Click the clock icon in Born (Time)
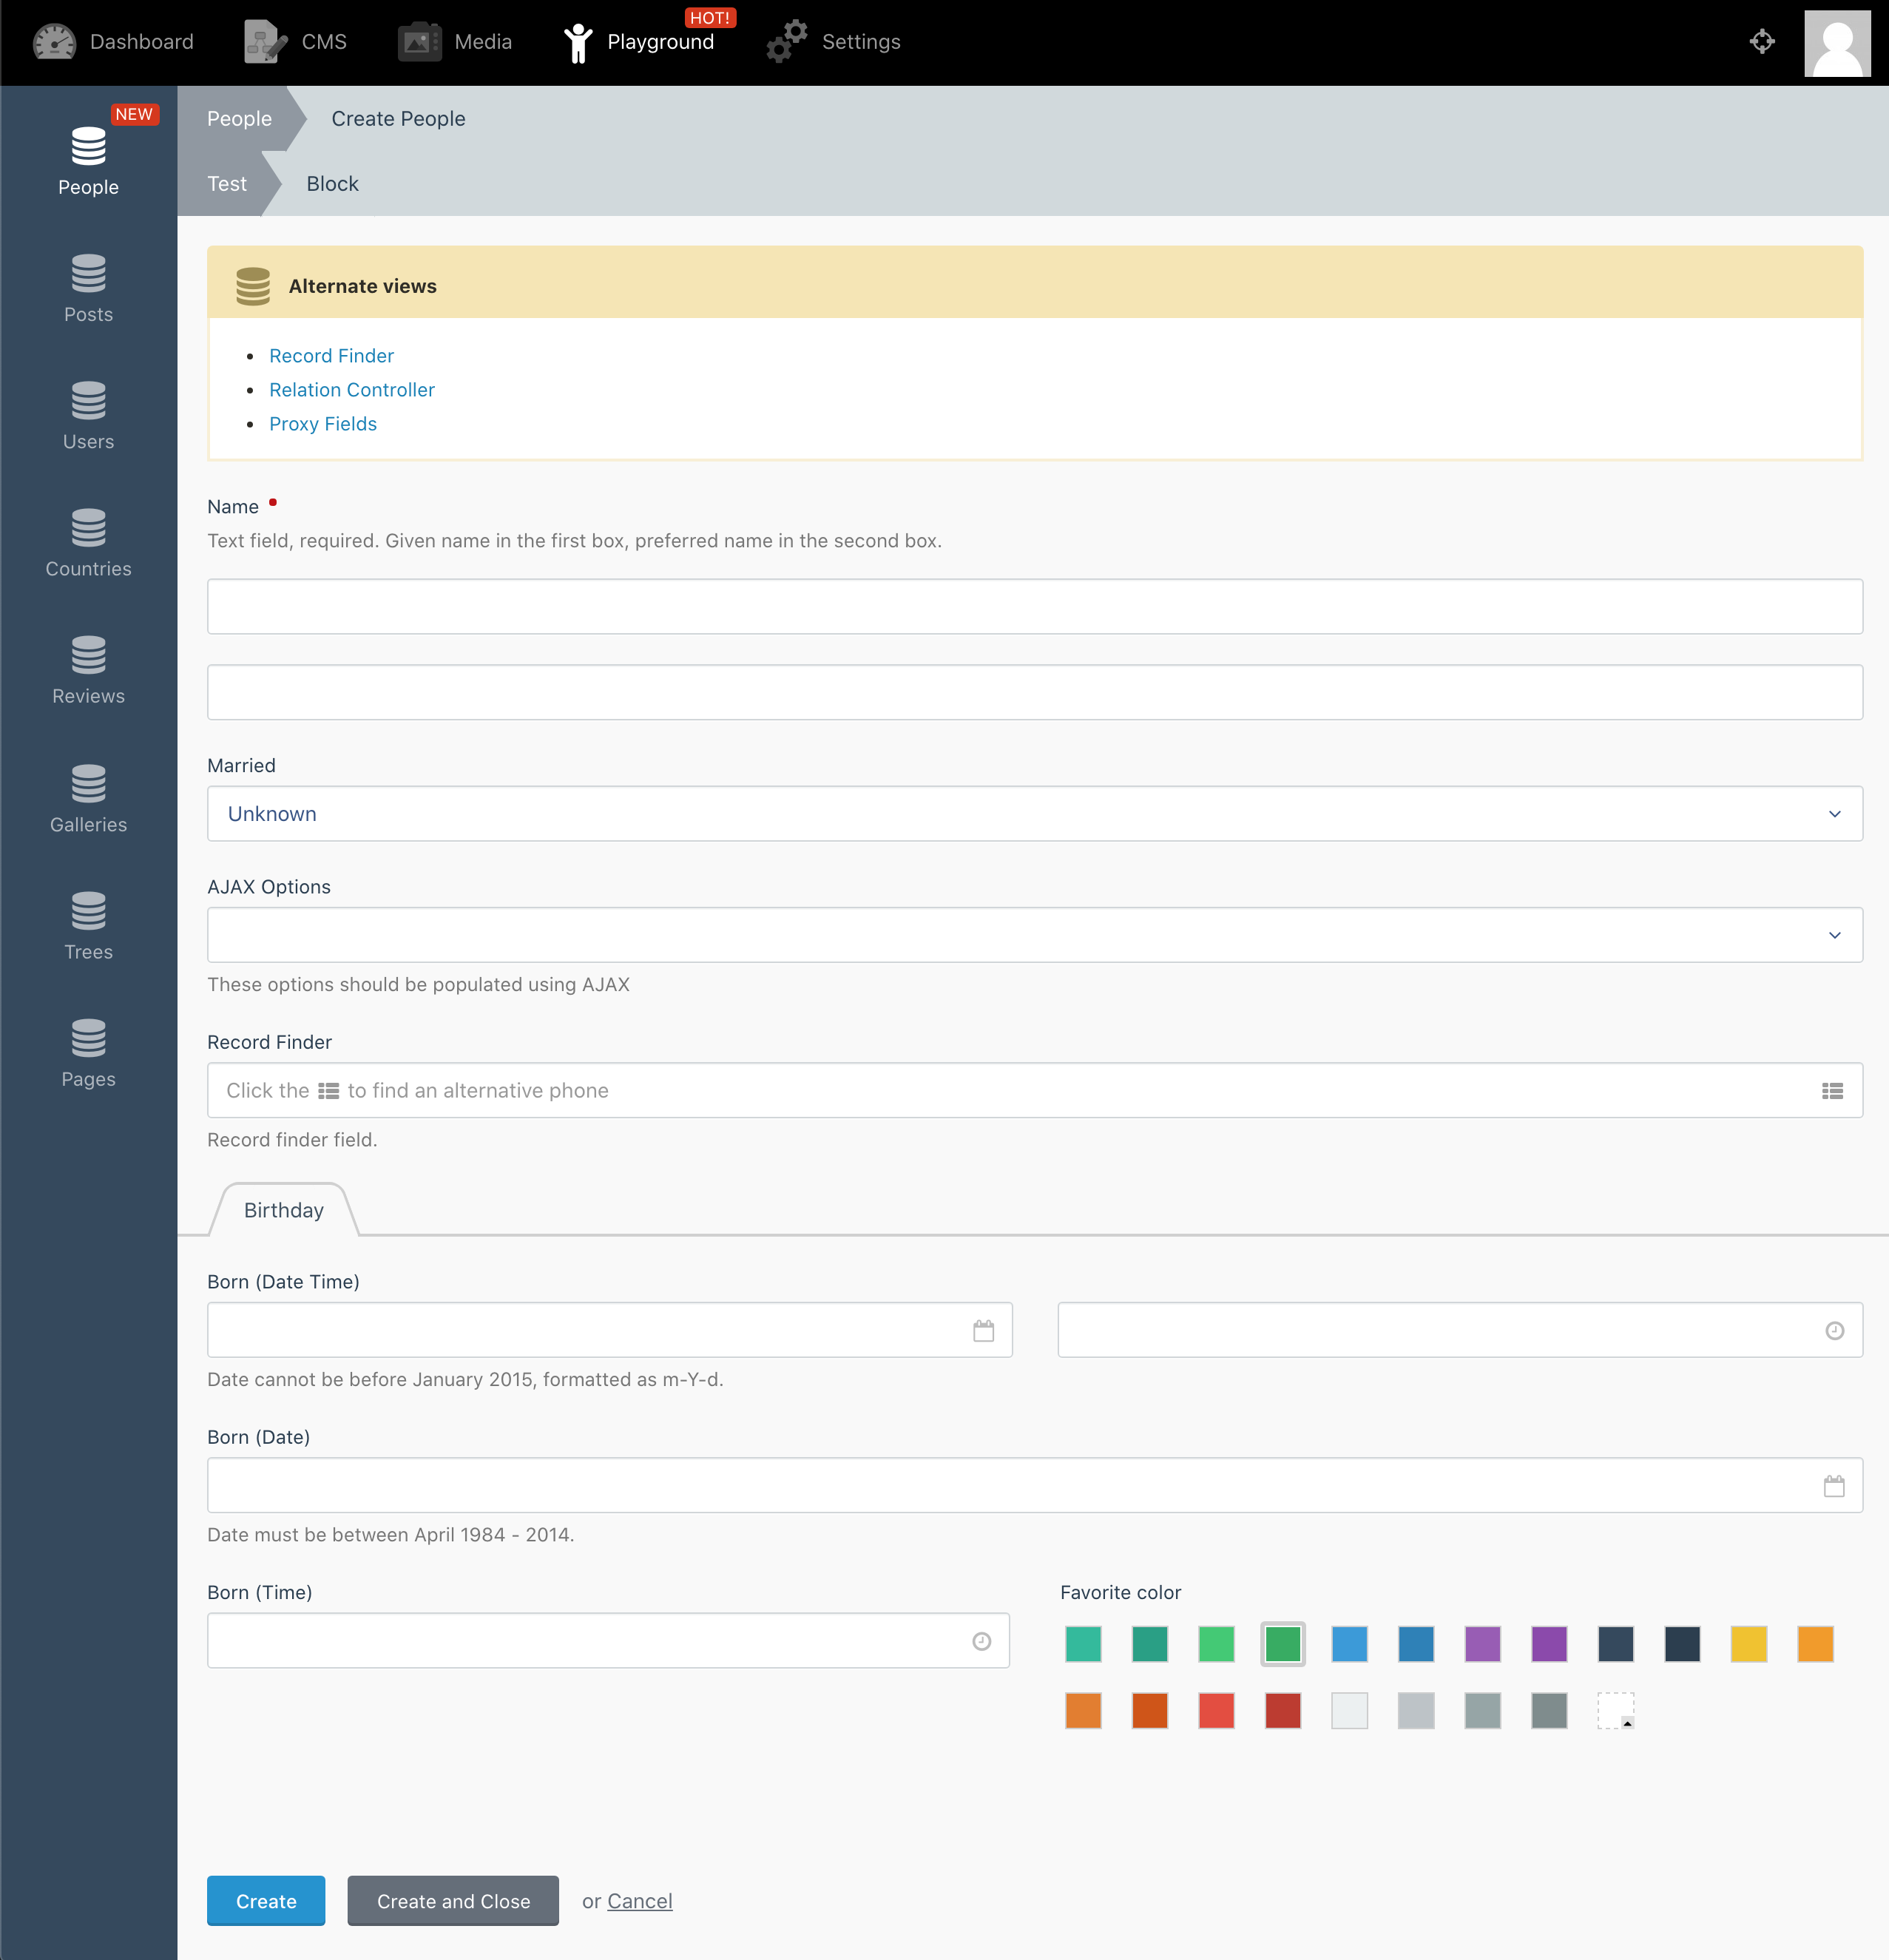The image size is (1889, 1960). (981, 1641)
